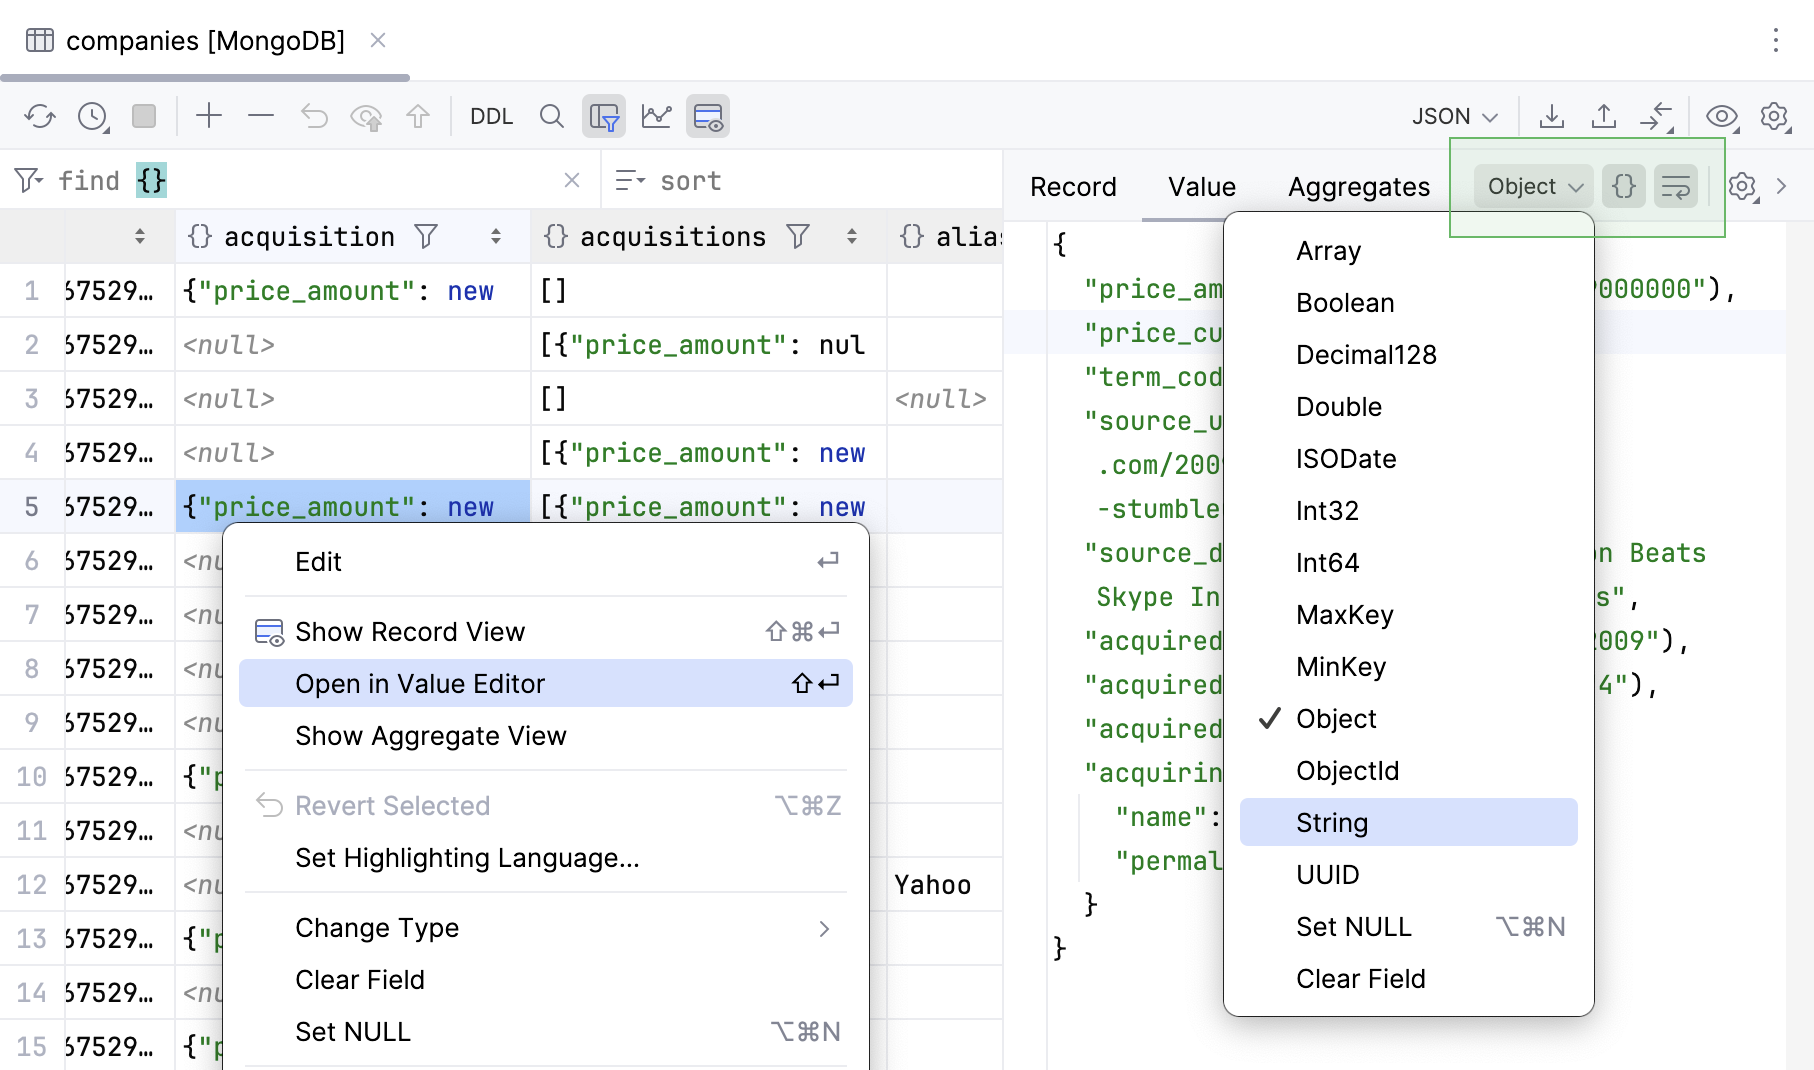The width and height of the screenshot is (1814, 1070).
Task: Toggle soft-wrap in the value editor
Action: click(1675, 186)
